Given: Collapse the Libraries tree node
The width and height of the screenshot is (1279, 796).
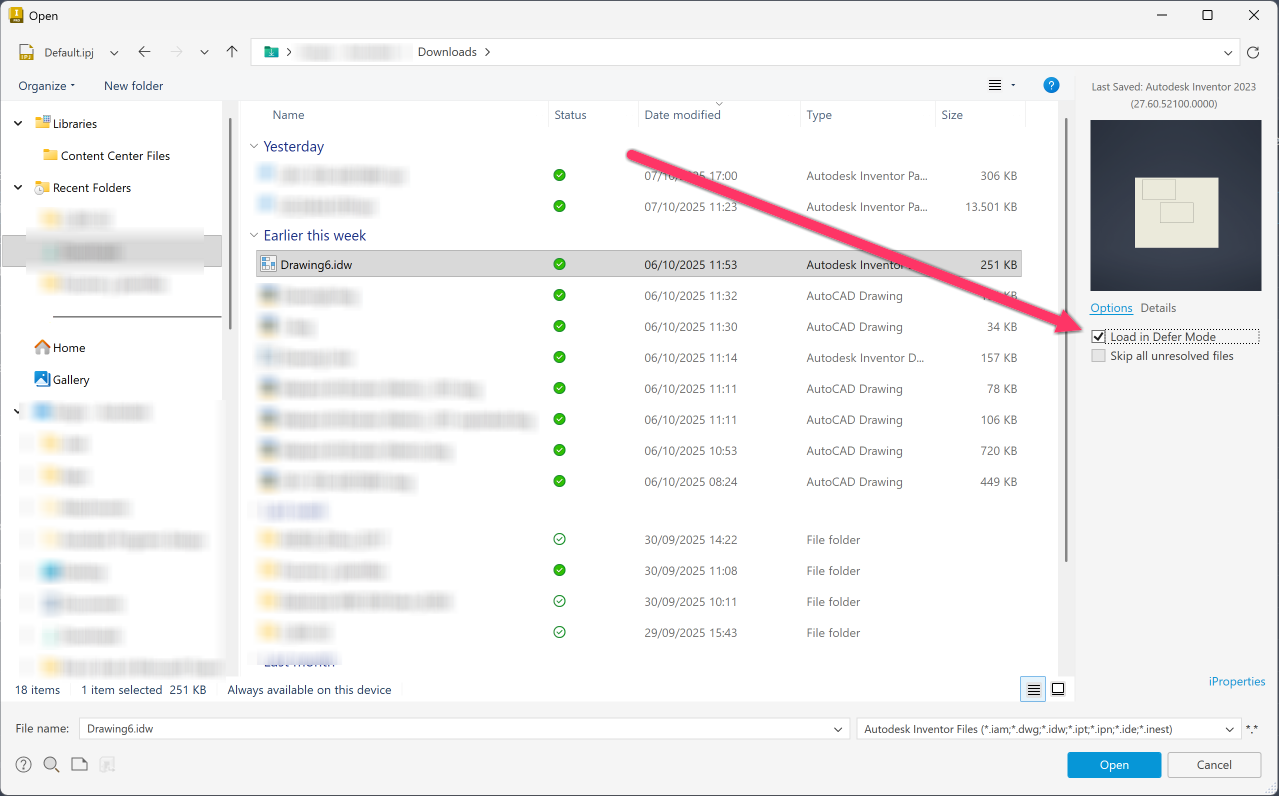Looking at the screenshot, I should 18,123.
